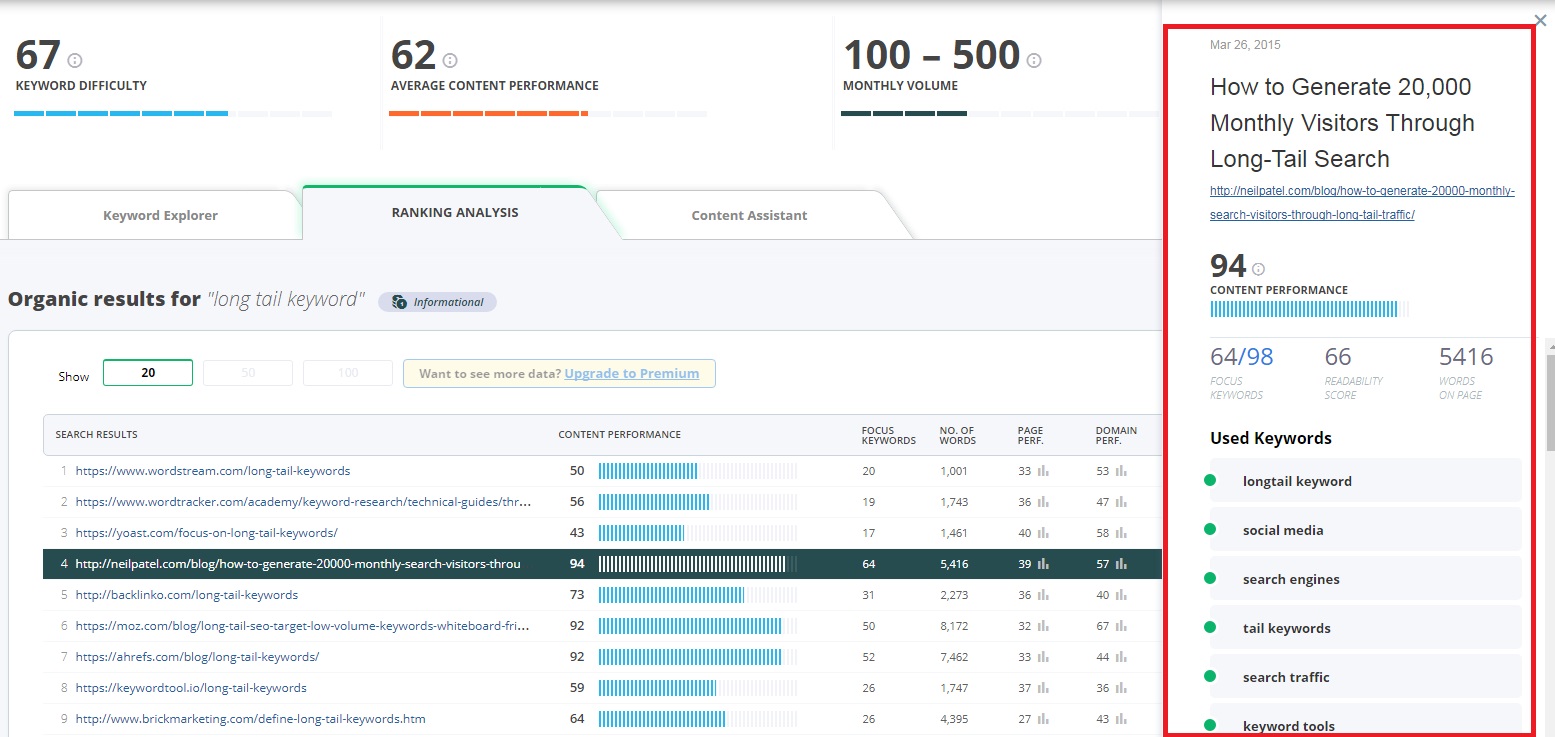Screen dimensions: 1555x737
Task: Show 20 results option
Action: coord(148,373)
